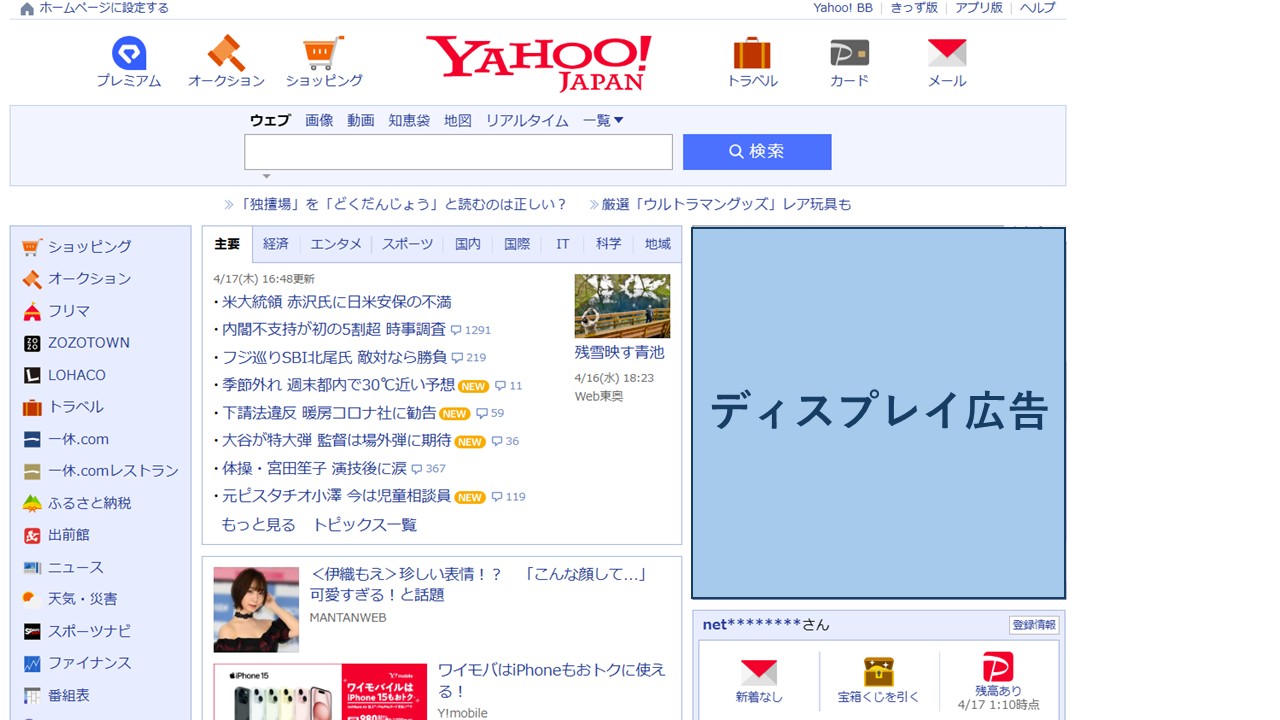
Task: Click the small arrow below the search box
Action: [266, 176]
